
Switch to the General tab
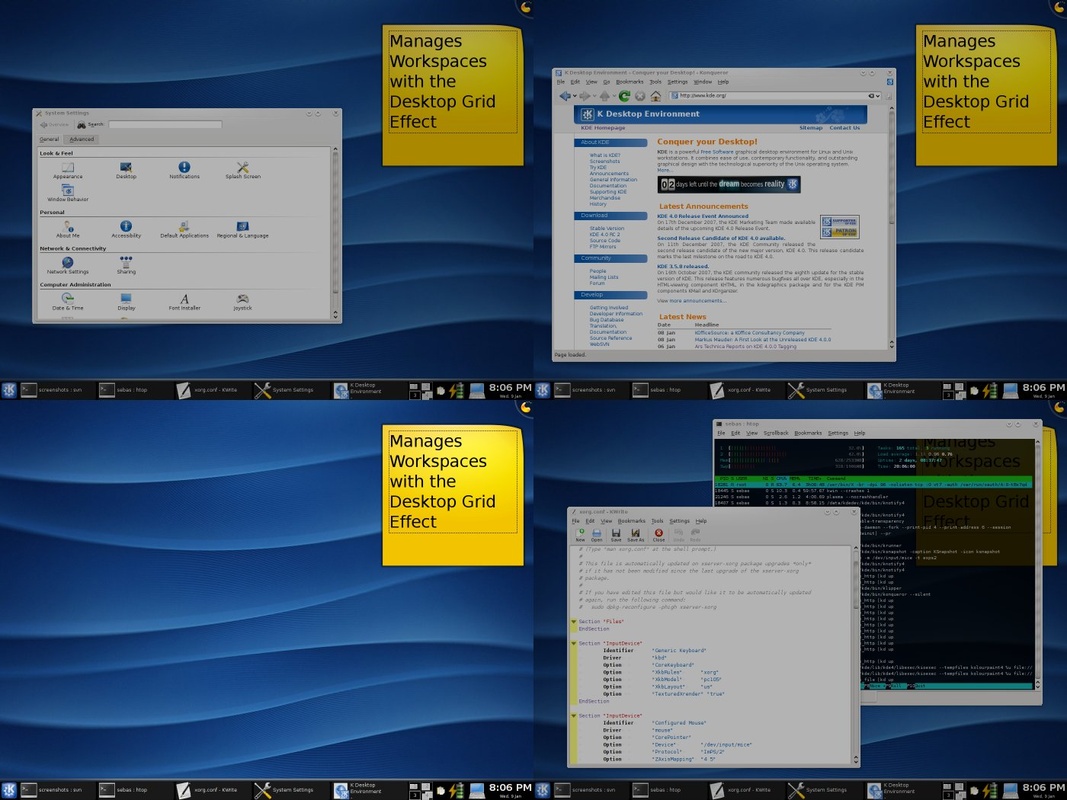pyautogui.click(x=49, y=139)
